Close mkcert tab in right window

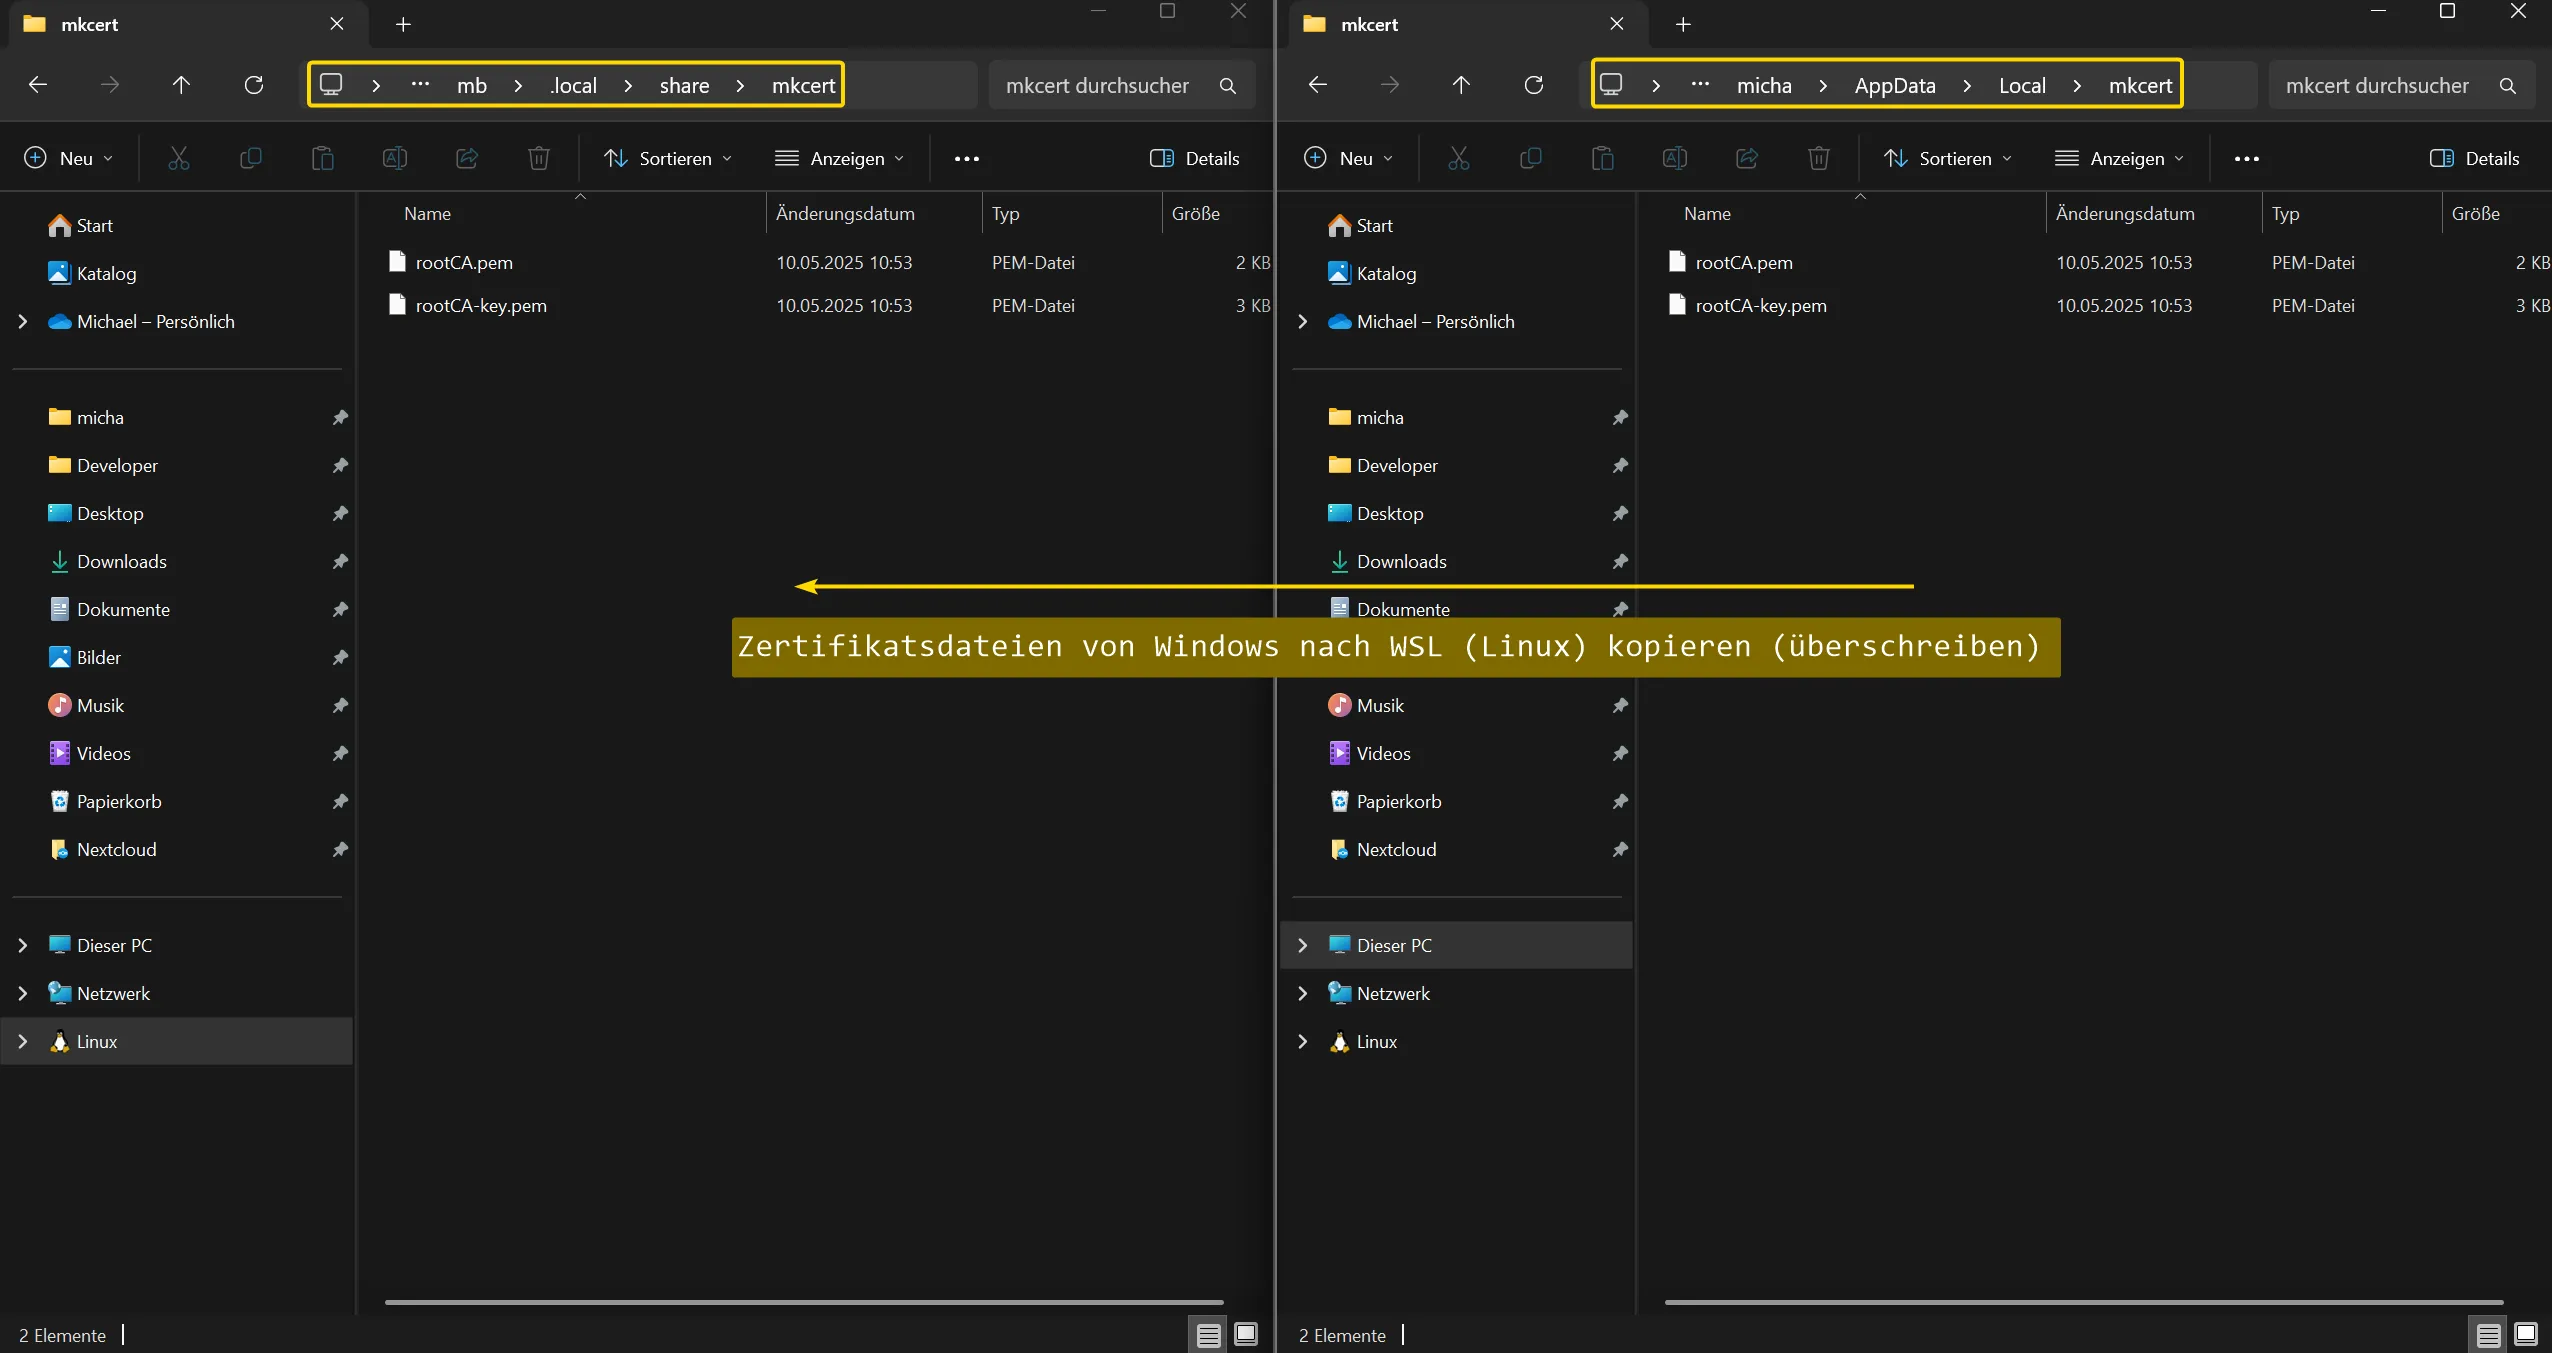[1617, 24]
